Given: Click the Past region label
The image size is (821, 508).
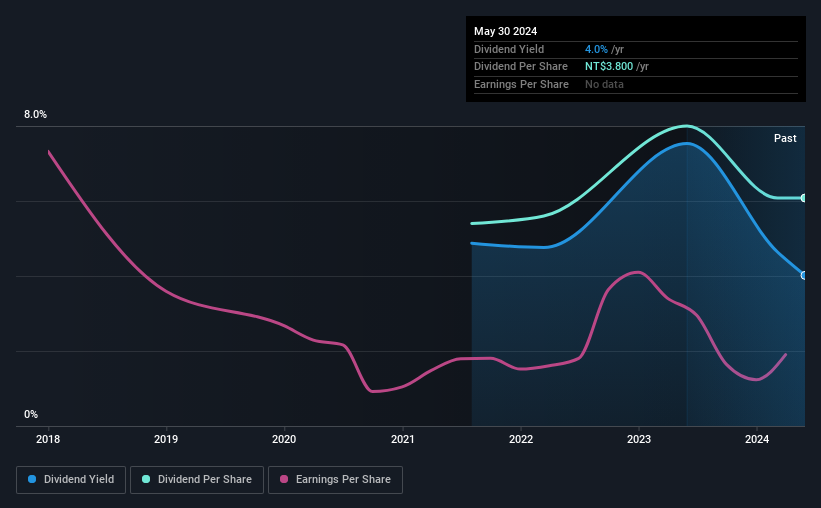Looking at the screenshot, I should [785, 138].
